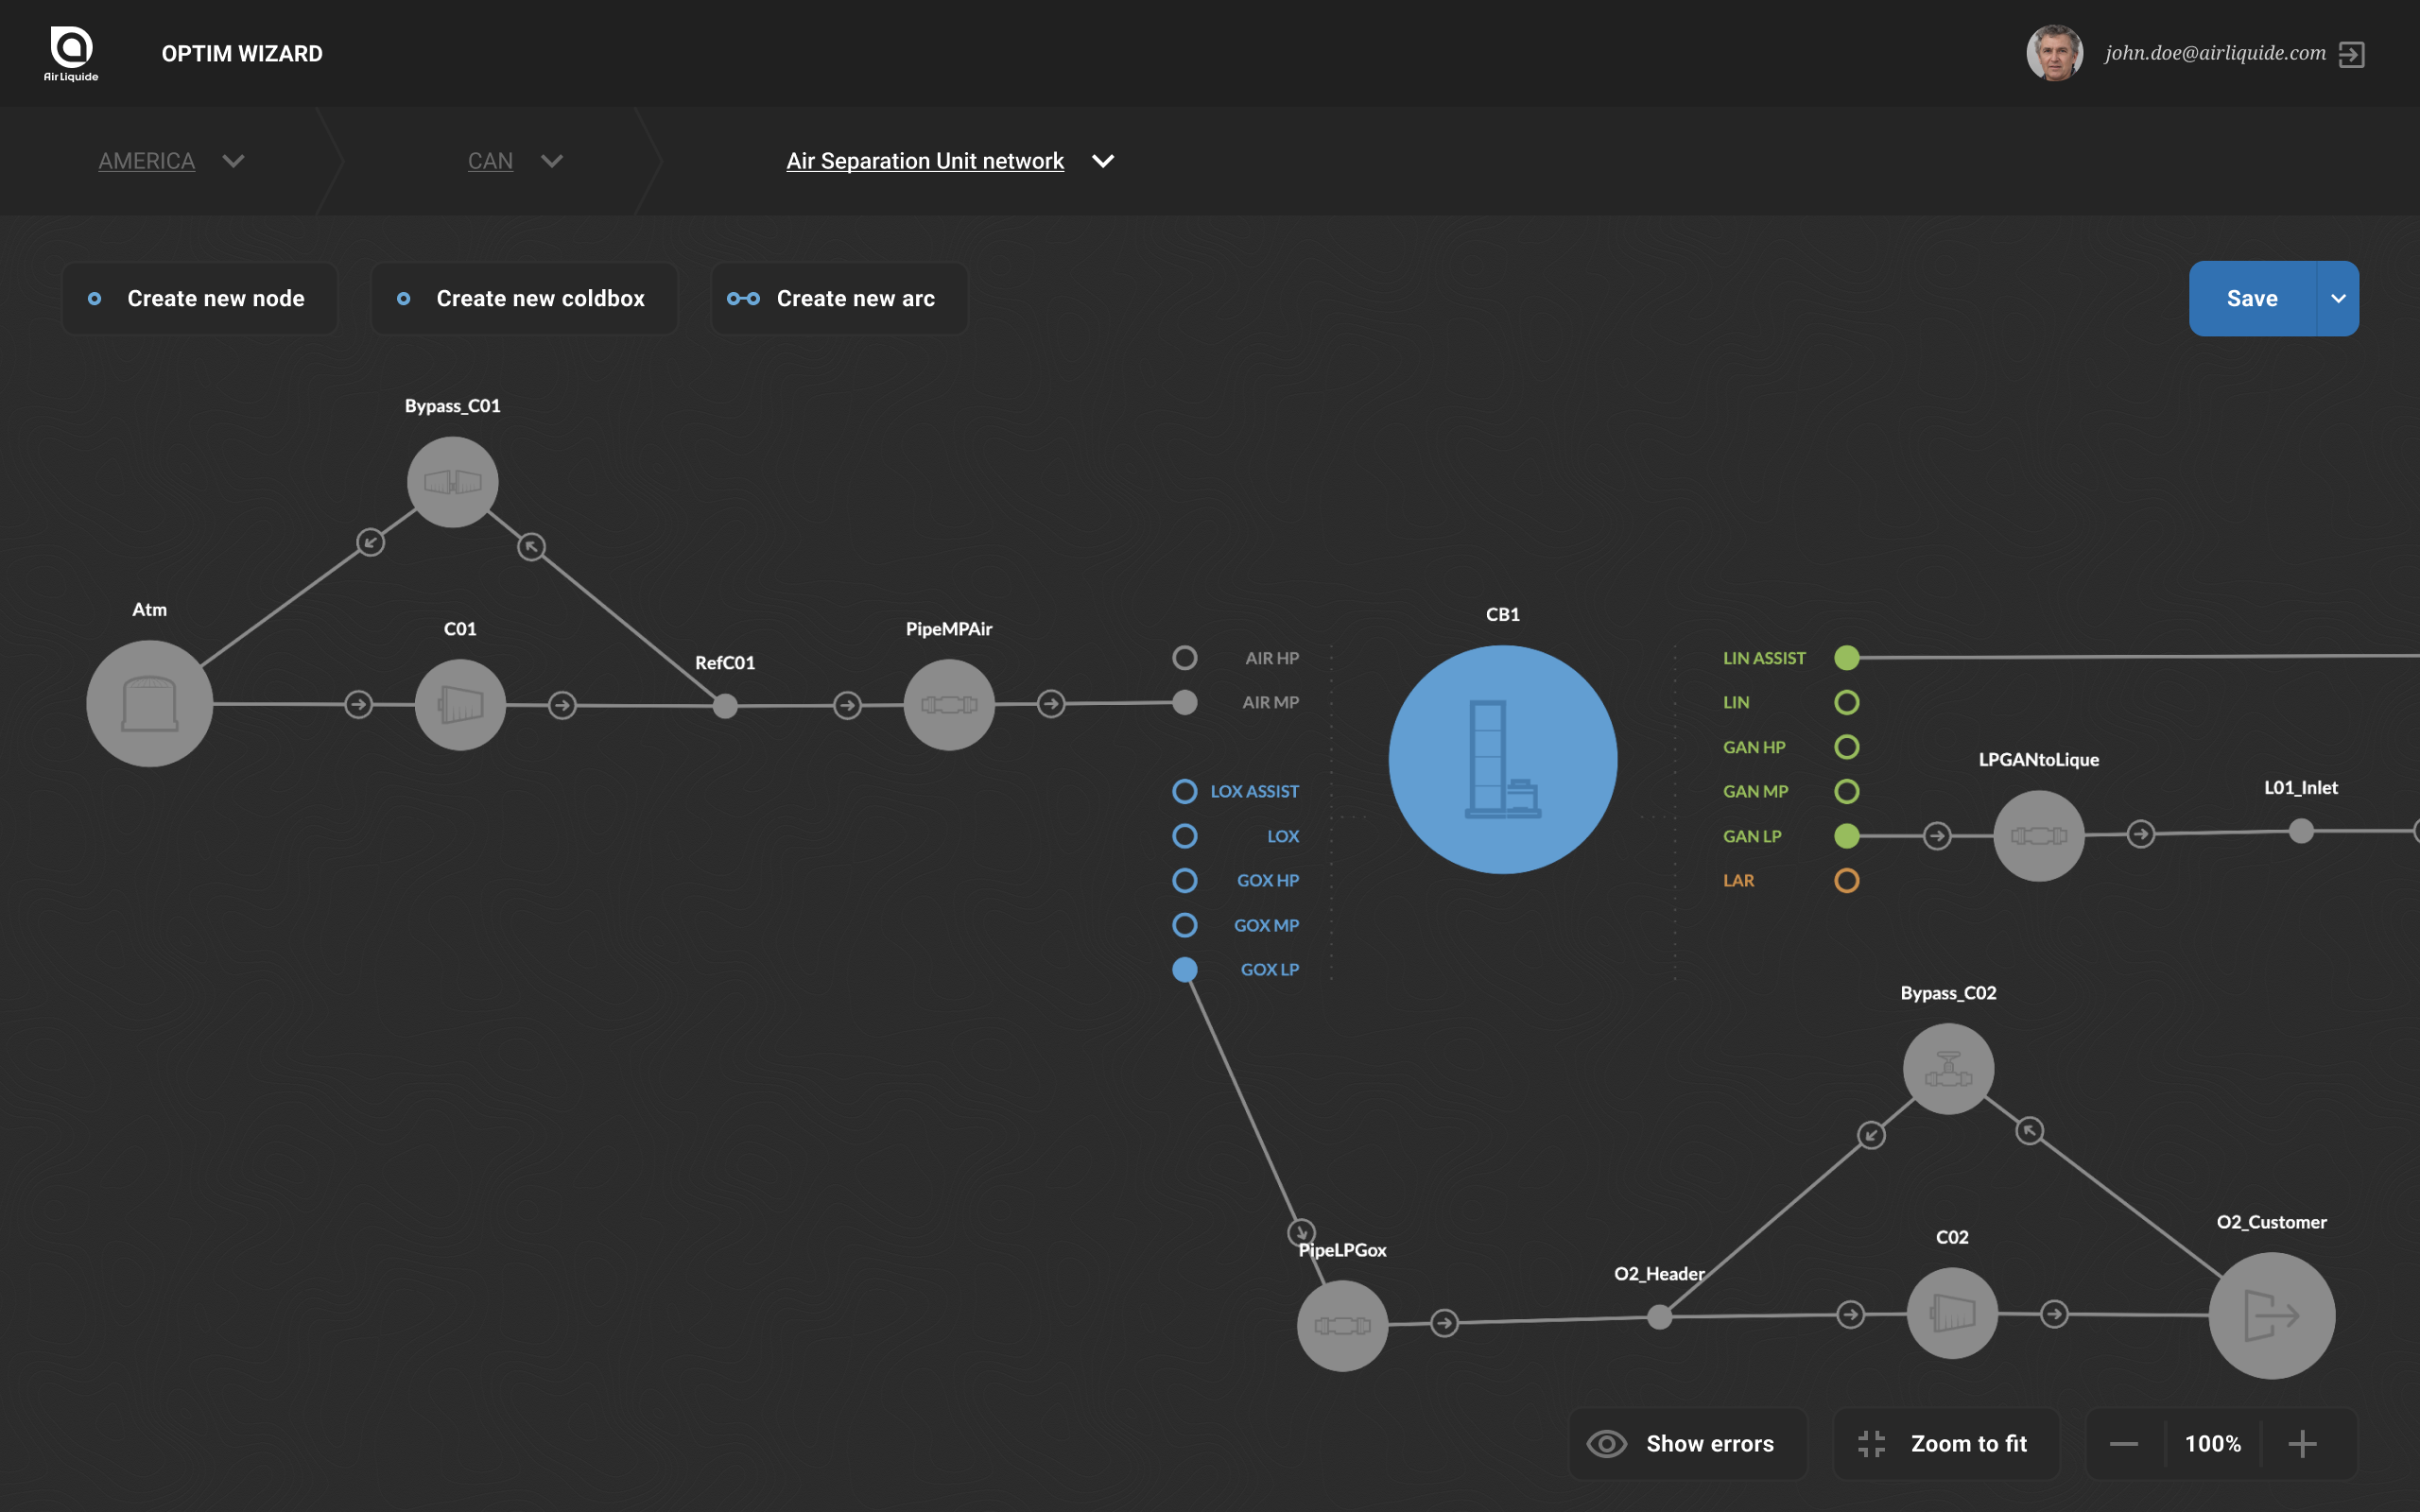The image size is (2420, 1512).
Task: Toggle the LOX port circle
Action: pyautogui.click(x=1184, y=836)
